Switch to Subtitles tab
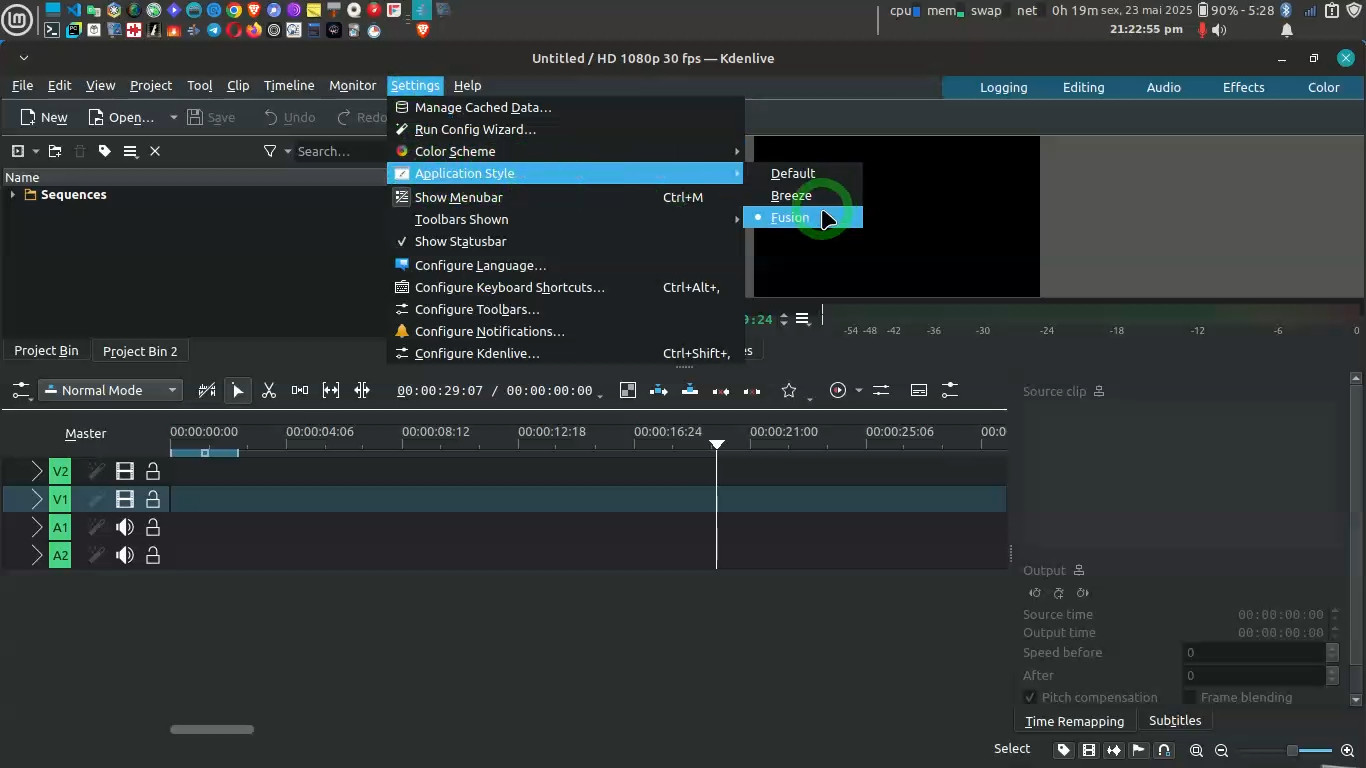This screenshot has height=768, width=1366. point(1175,720)
